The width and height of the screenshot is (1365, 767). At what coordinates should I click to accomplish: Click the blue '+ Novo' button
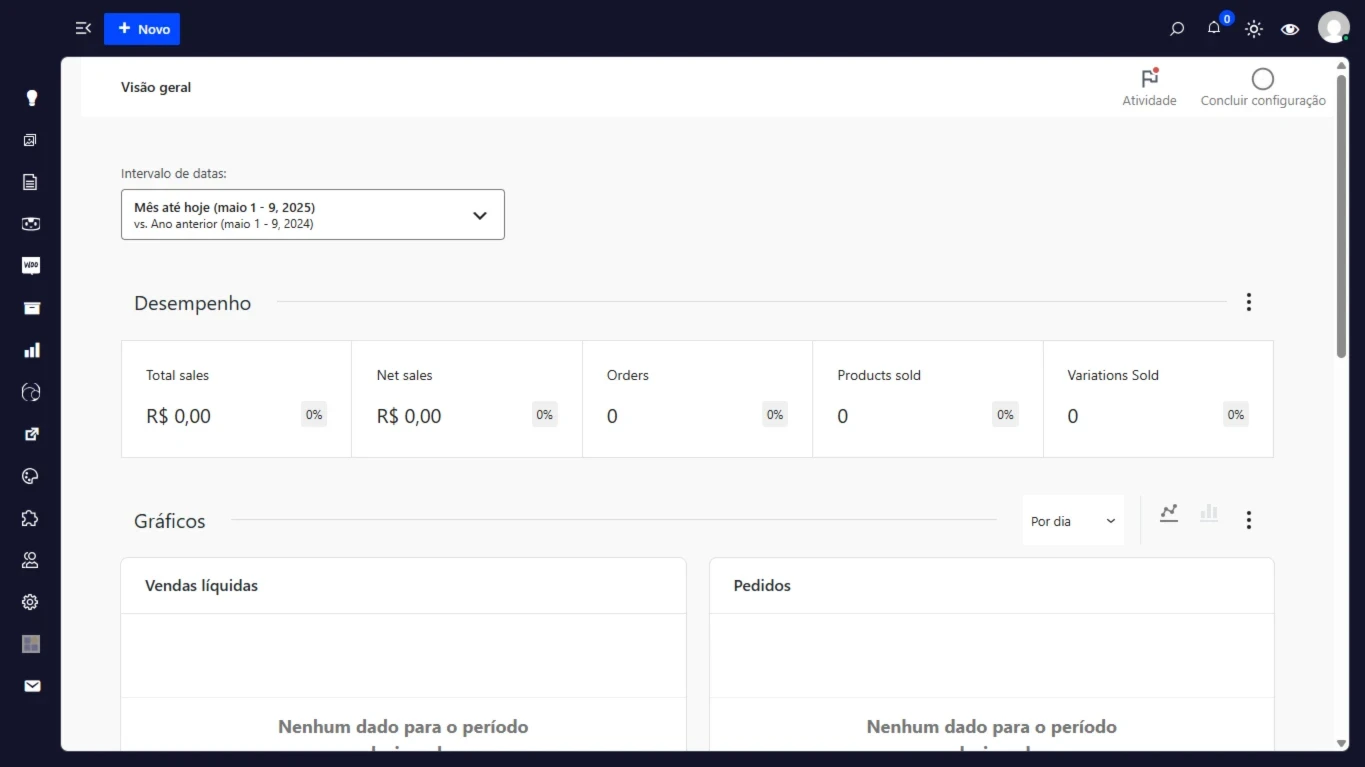coord(141,29)
